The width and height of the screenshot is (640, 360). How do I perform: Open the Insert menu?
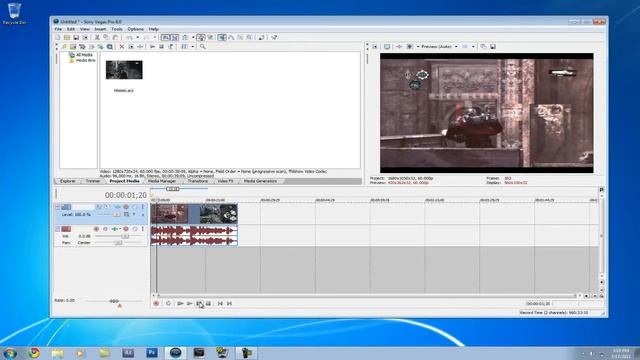pyautogui.click(x=100, y=29)
